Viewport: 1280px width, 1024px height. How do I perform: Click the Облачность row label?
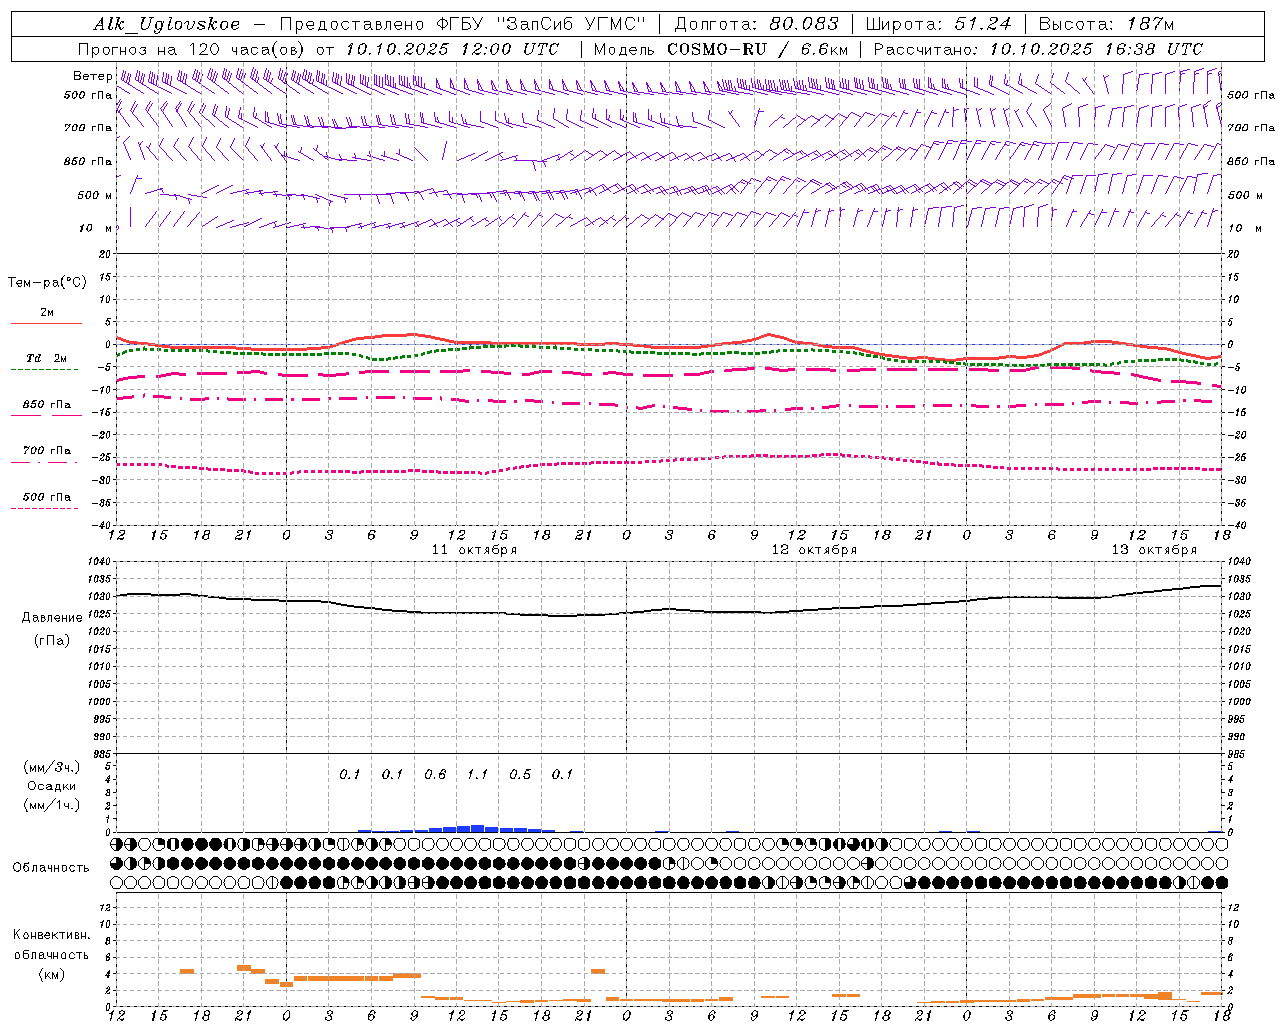(x=51, y=867)
